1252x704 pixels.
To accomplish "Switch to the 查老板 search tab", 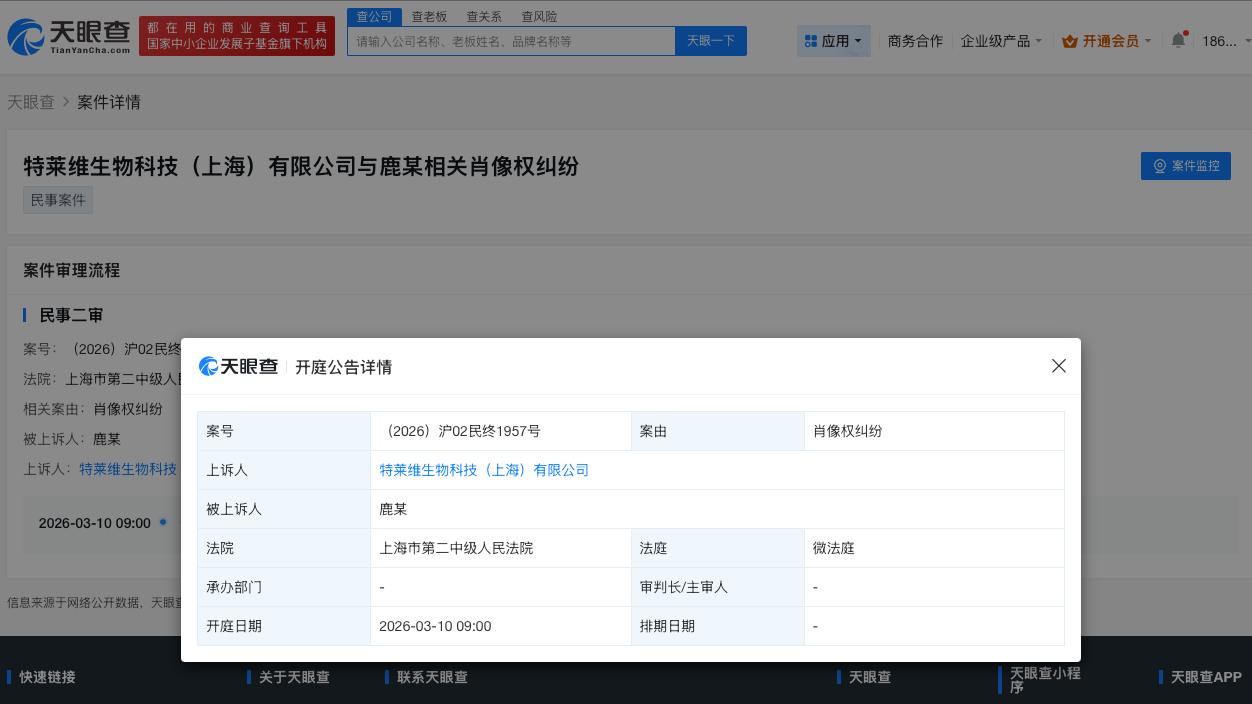I will click(429, 16).
